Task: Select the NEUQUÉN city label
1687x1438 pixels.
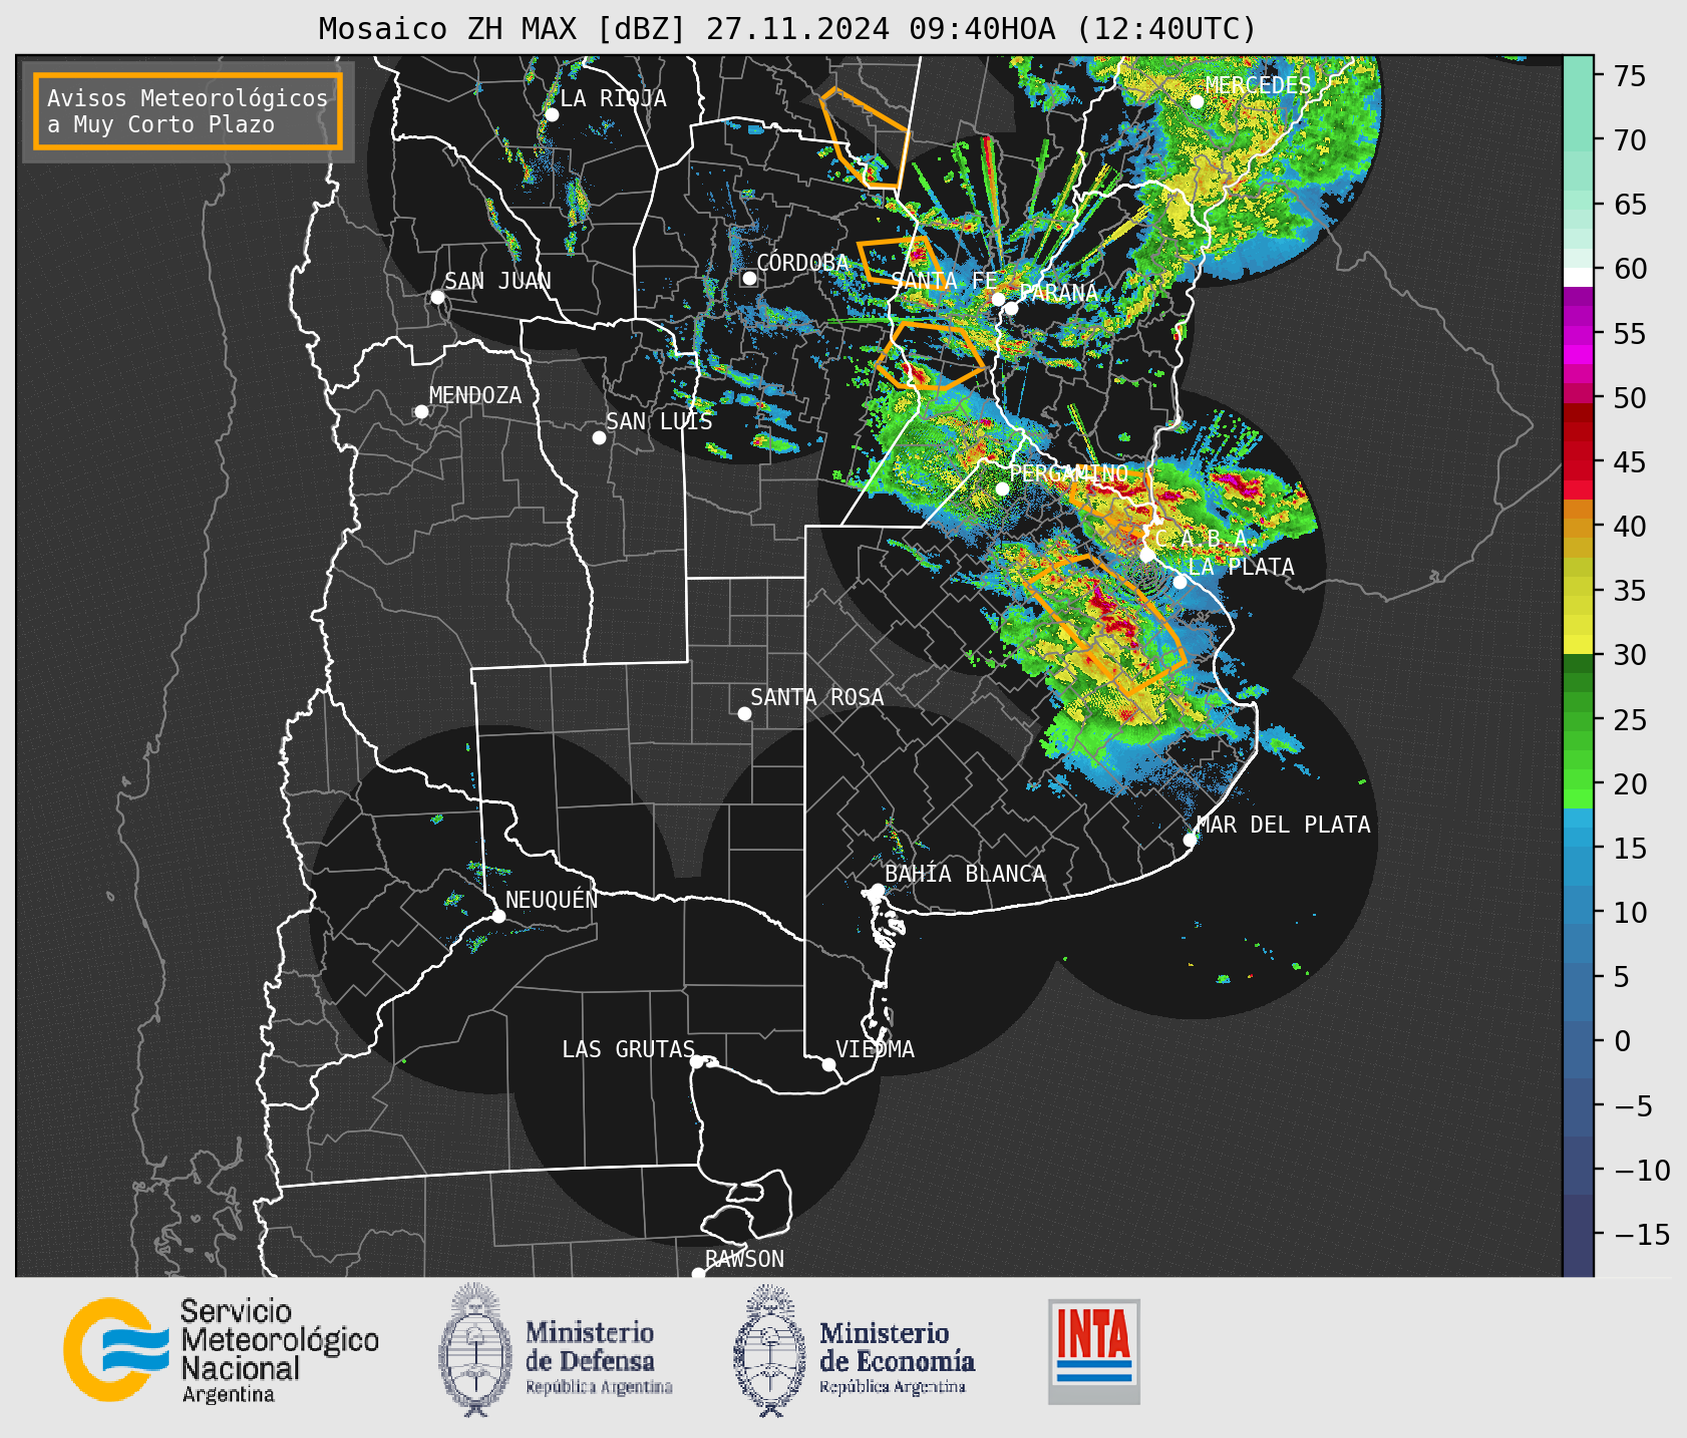Action: [551, 899]
